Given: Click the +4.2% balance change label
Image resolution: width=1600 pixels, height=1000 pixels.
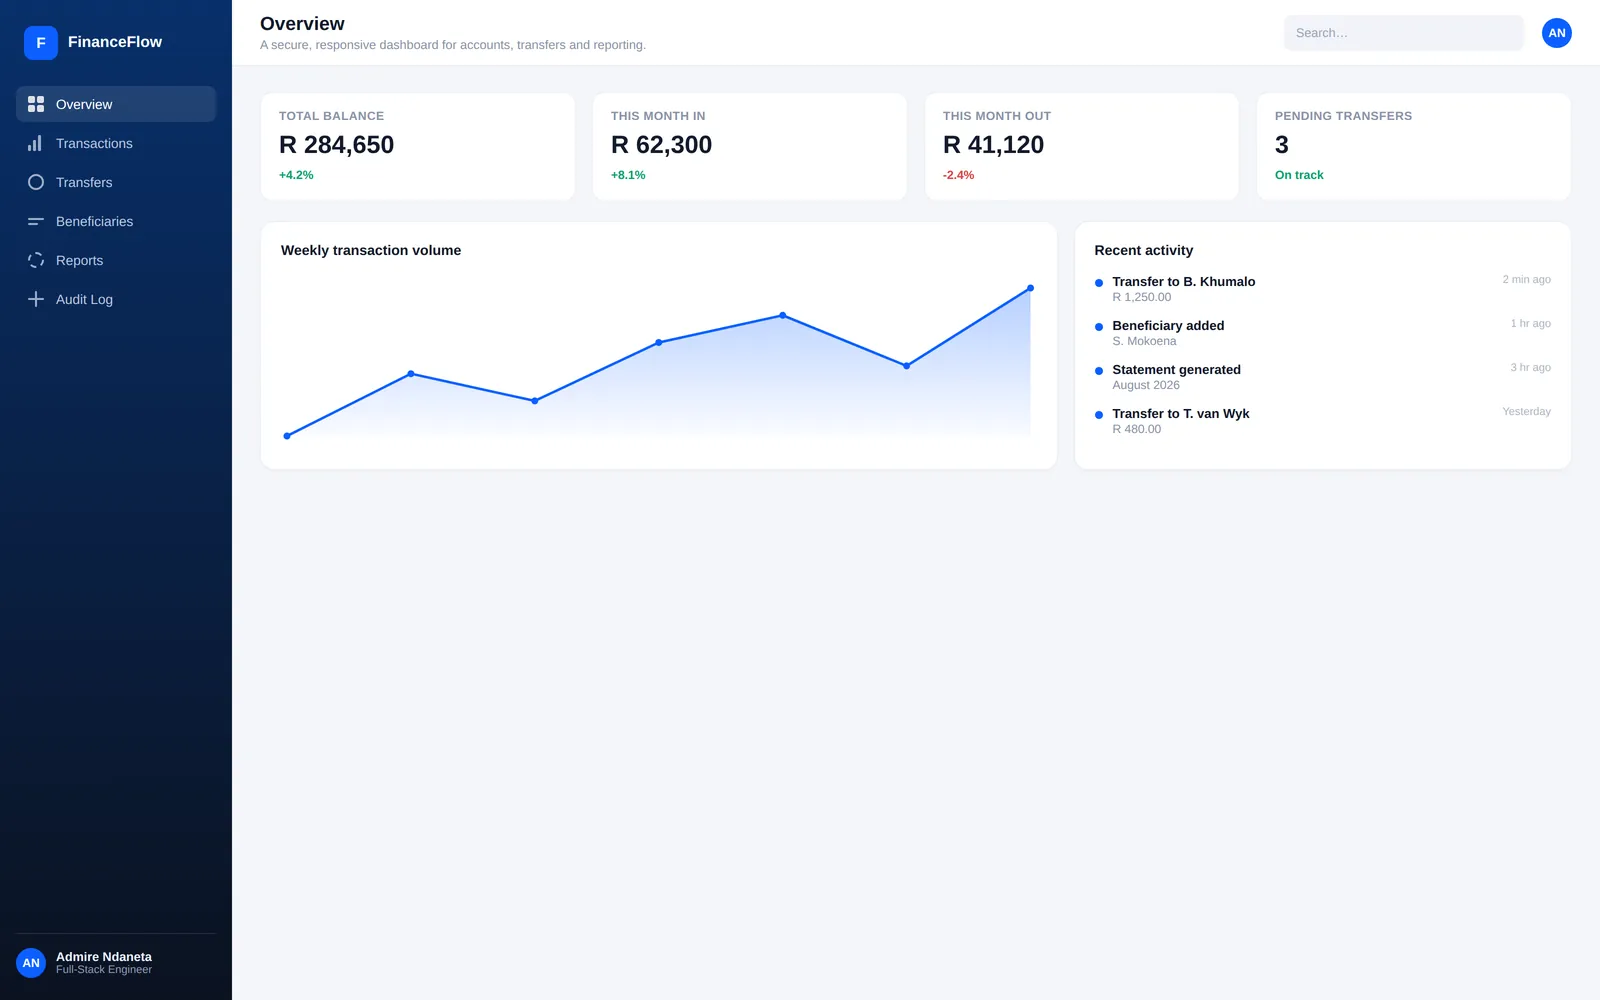Looking at the screenshot, I should pos(296,175).
